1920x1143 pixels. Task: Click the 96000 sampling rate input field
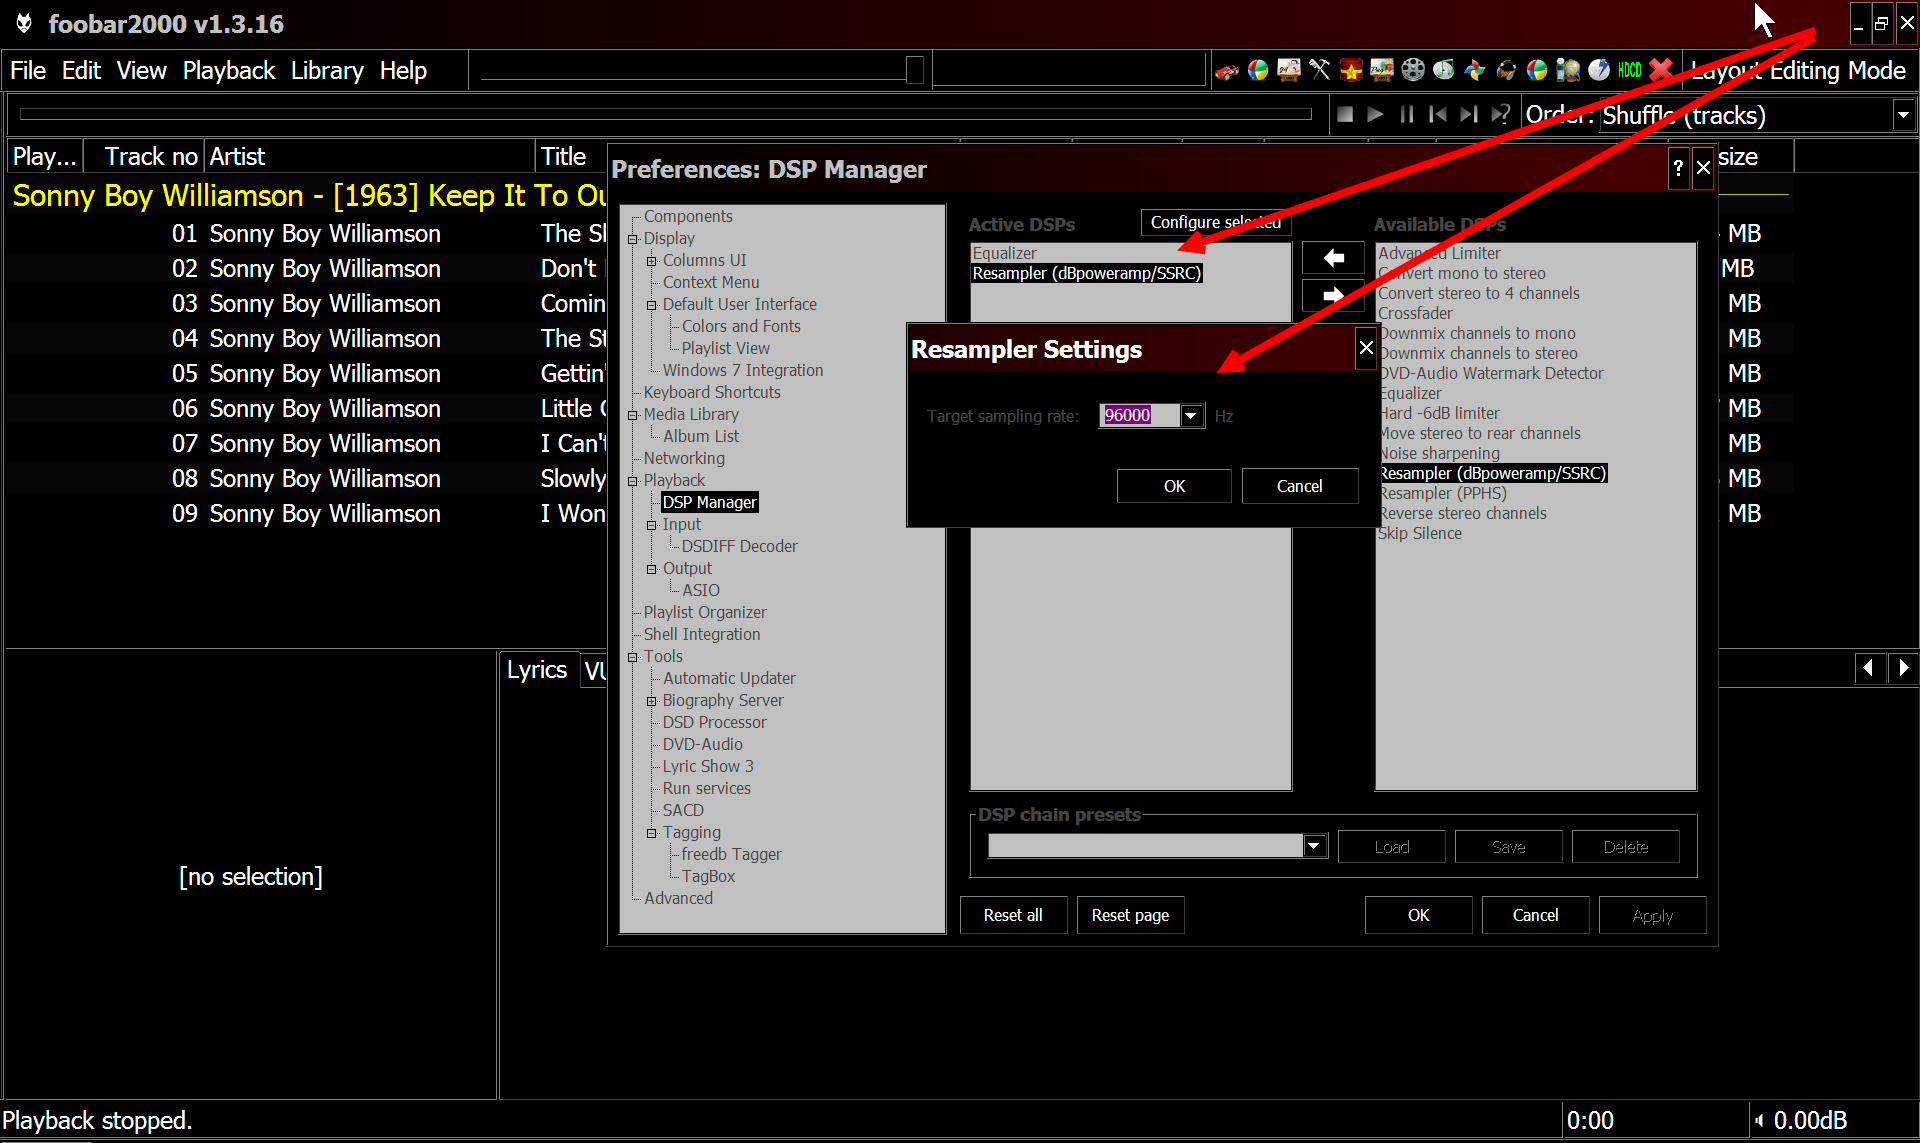pos(1139,415)
